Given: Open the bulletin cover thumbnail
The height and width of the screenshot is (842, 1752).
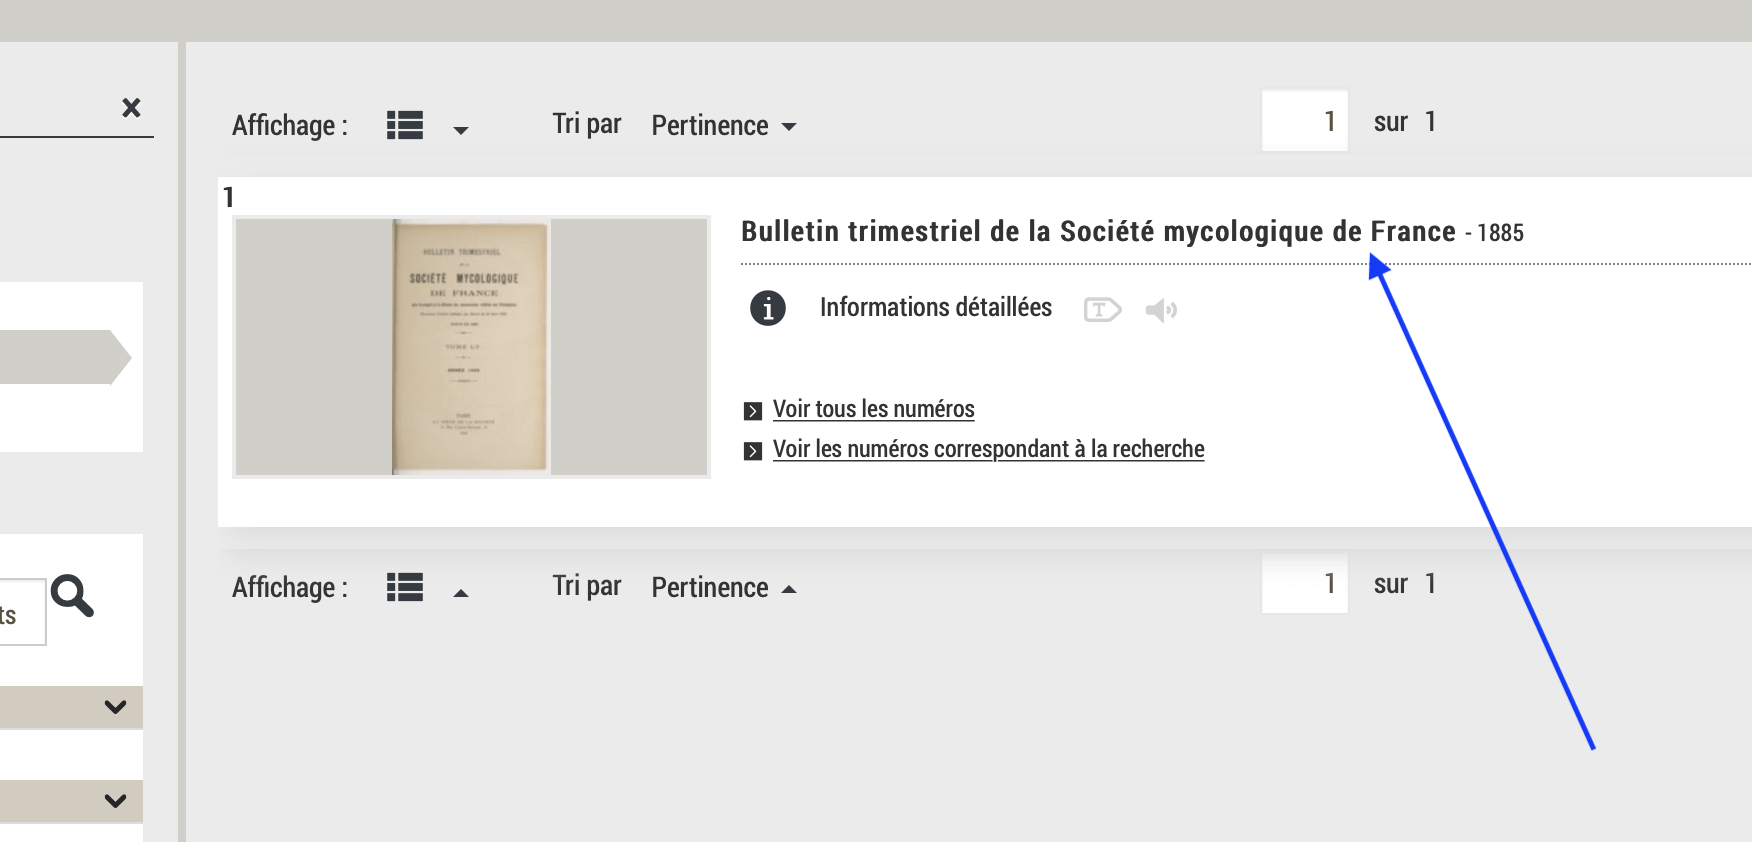Looking at the screenshot, I should [x=471, y=347].
